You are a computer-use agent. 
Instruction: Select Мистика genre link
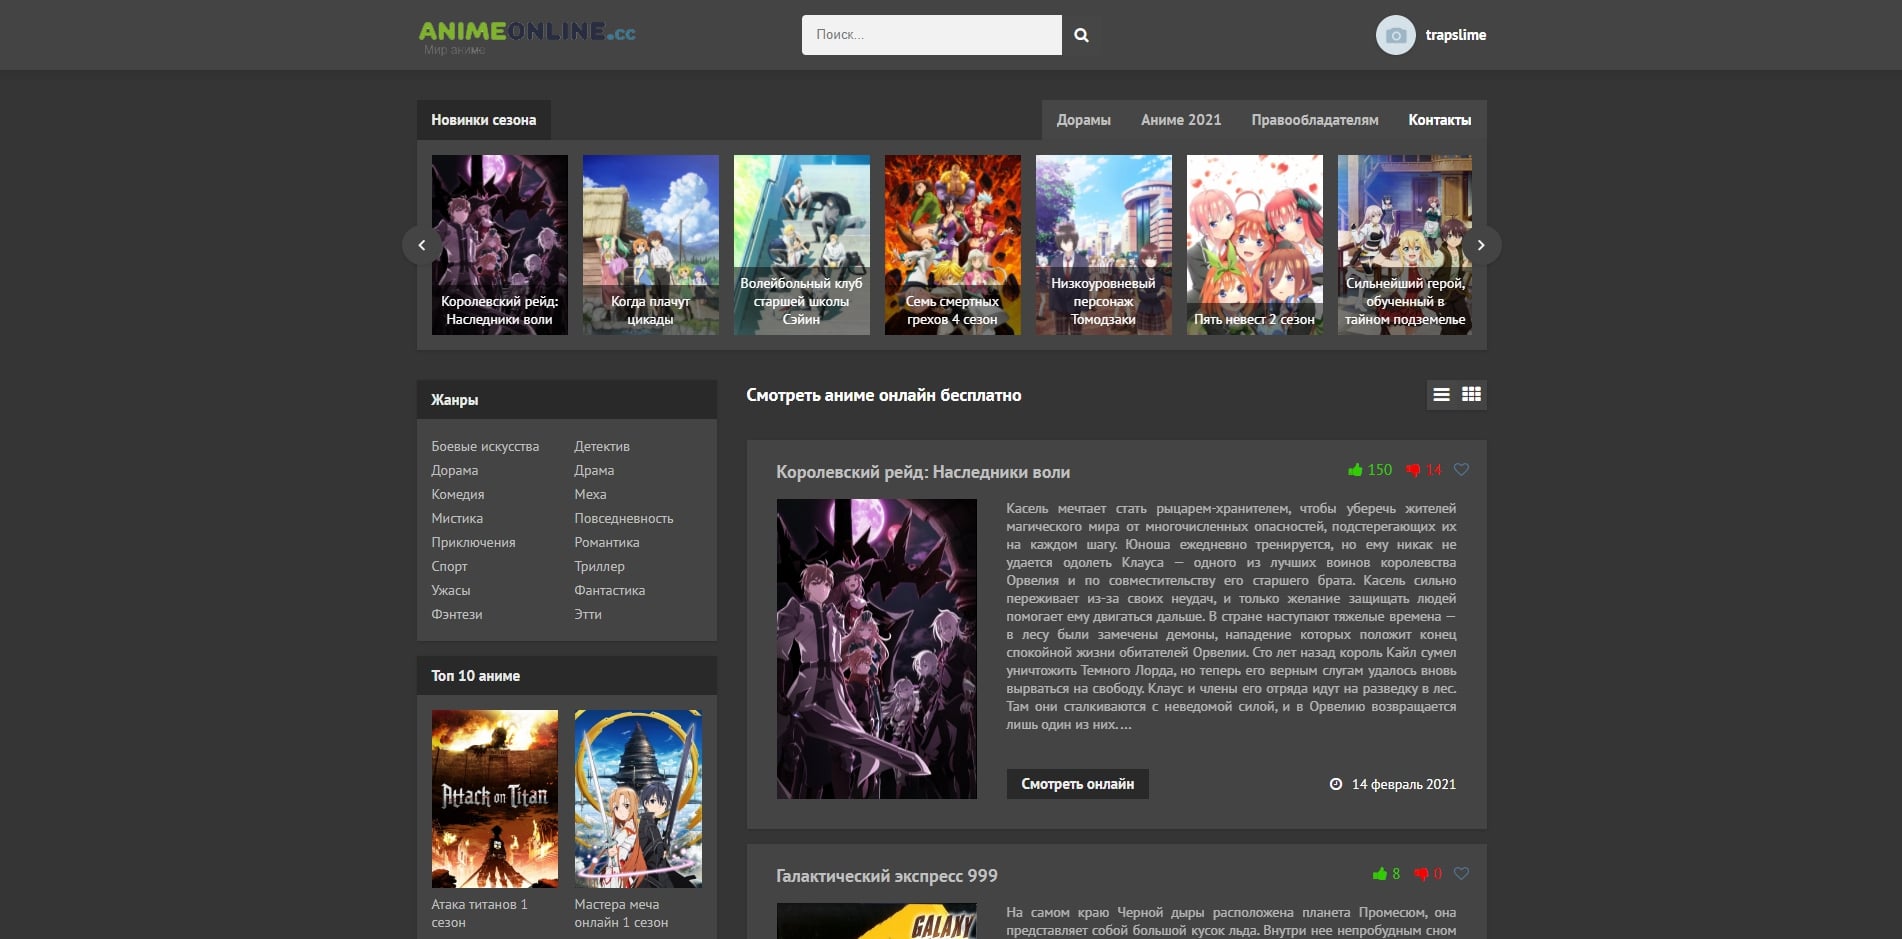(x=457, y=518)
